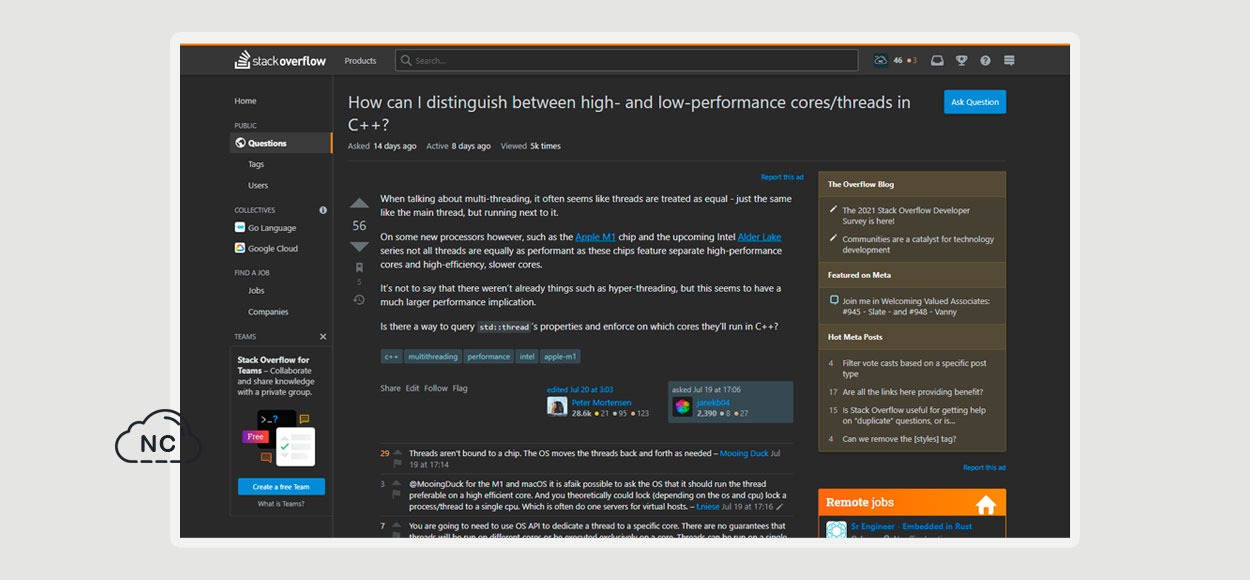This screenshot has width=1250, height=580.
Task: Open the post activity history icon
Action: click(359, 299)
